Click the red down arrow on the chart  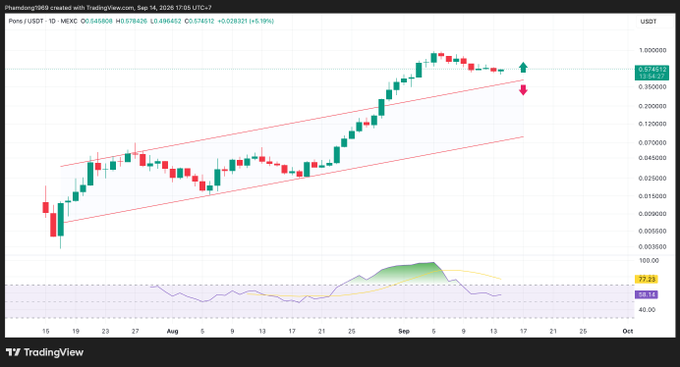(x=523, y=90)
